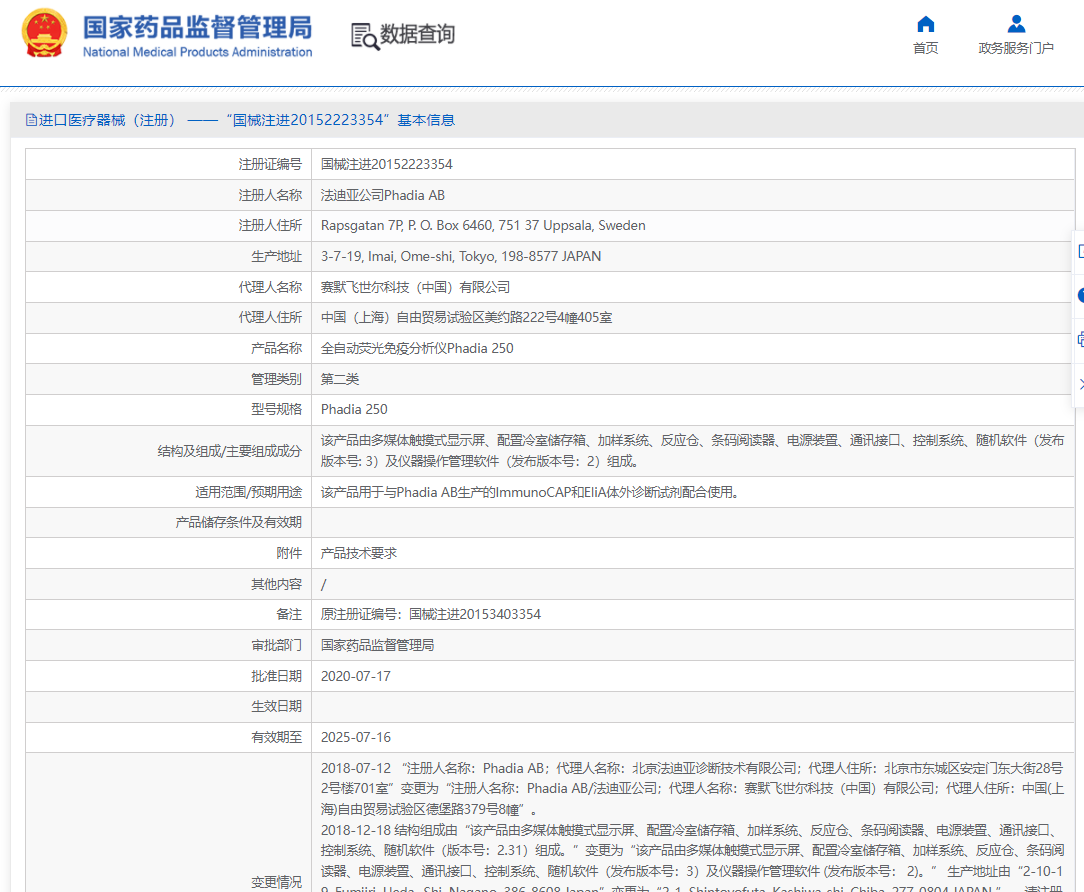Click the 代理人名称 row label
1084x892 pixels.
click(270, 288)
